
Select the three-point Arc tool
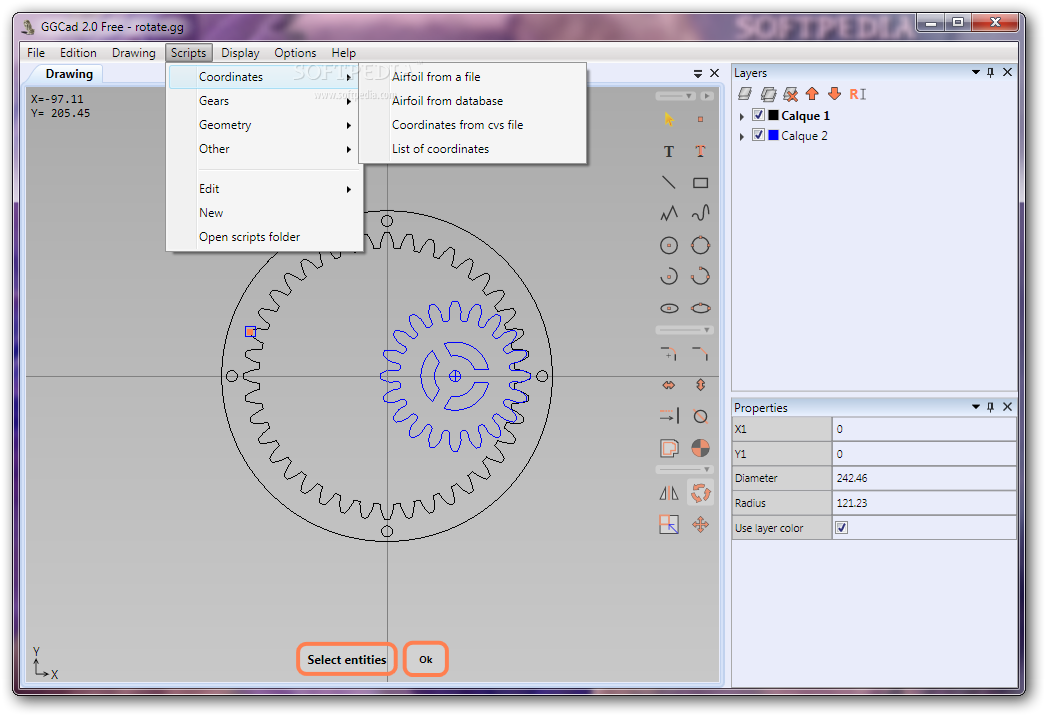click(x=700, y=276)
